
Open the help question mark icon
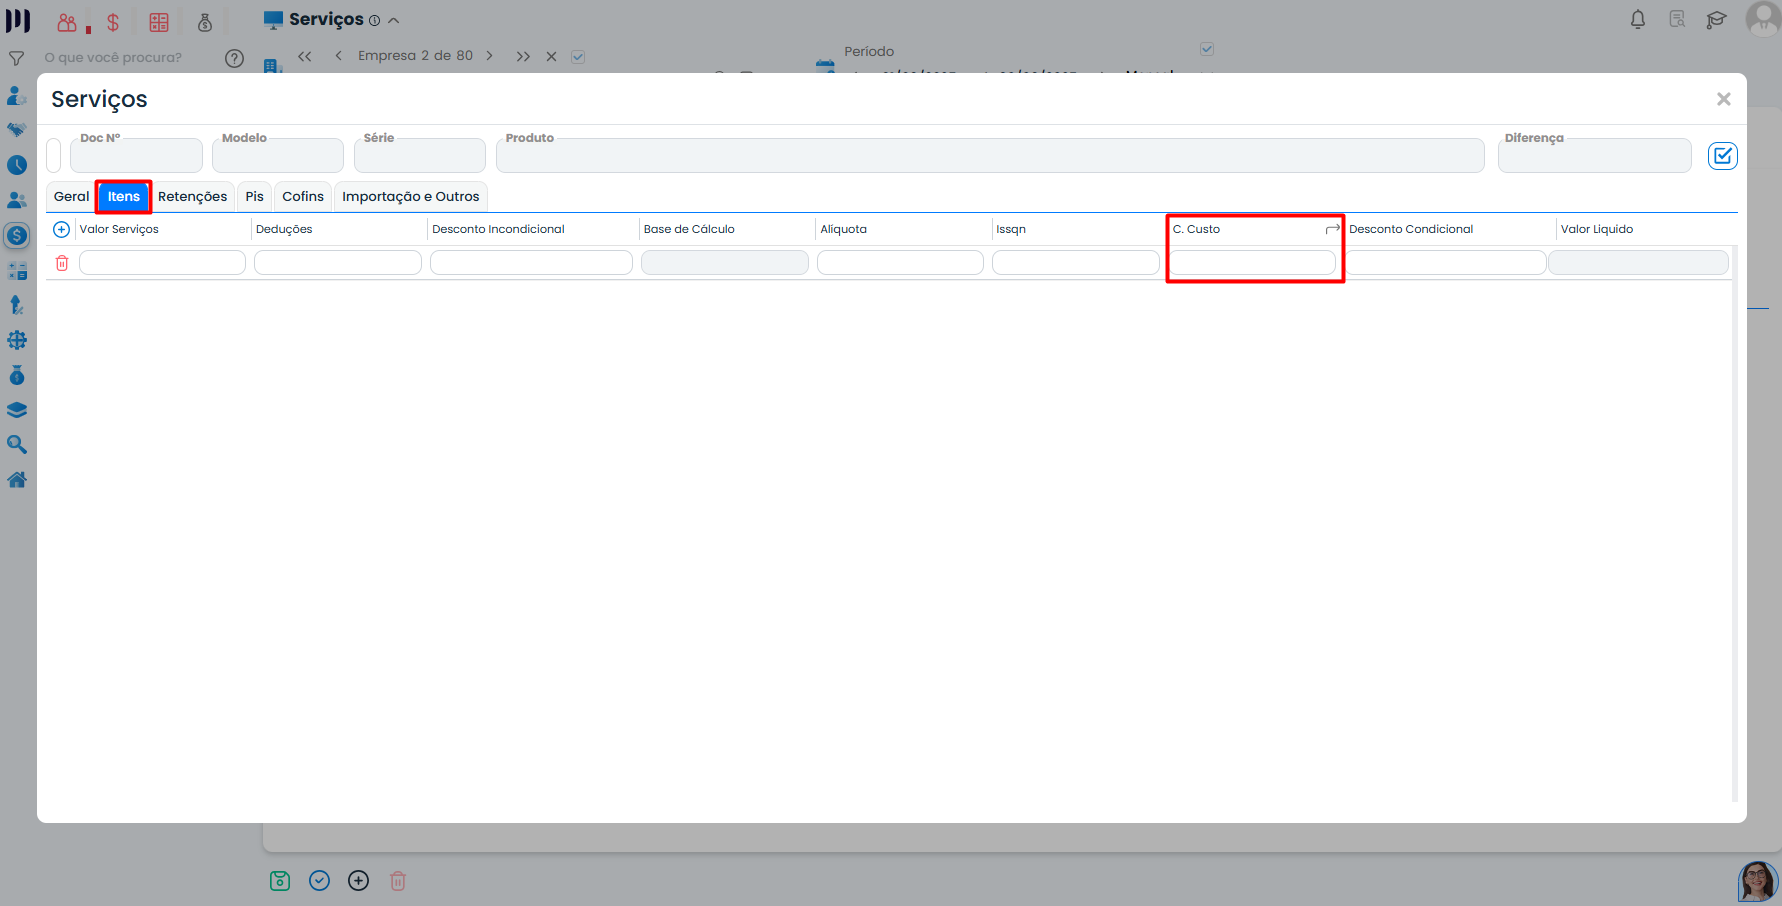[x=234, y=58]
